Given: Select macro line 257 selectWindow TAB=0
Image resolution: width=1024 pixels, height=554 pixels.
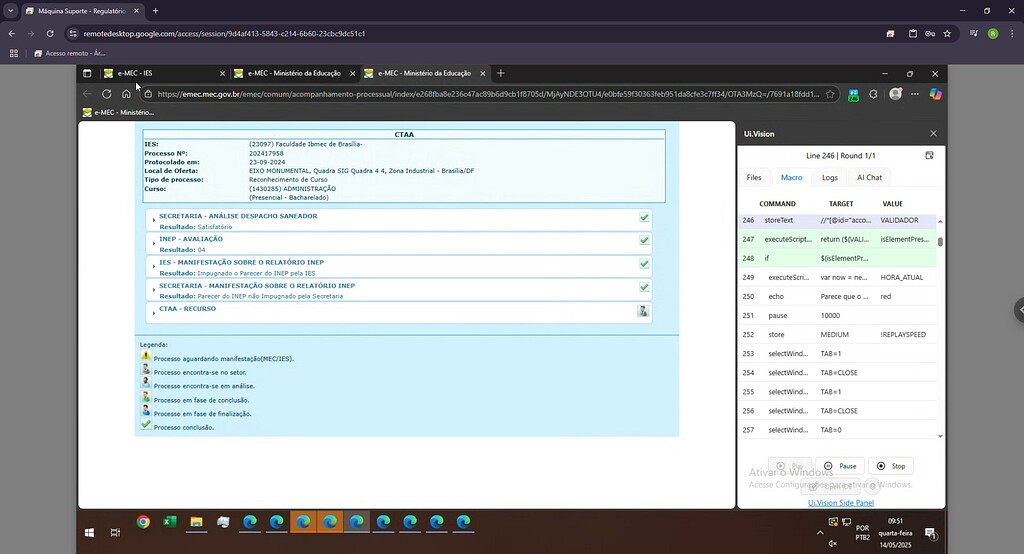Looking at the screenshot, I should pos(838,430).
